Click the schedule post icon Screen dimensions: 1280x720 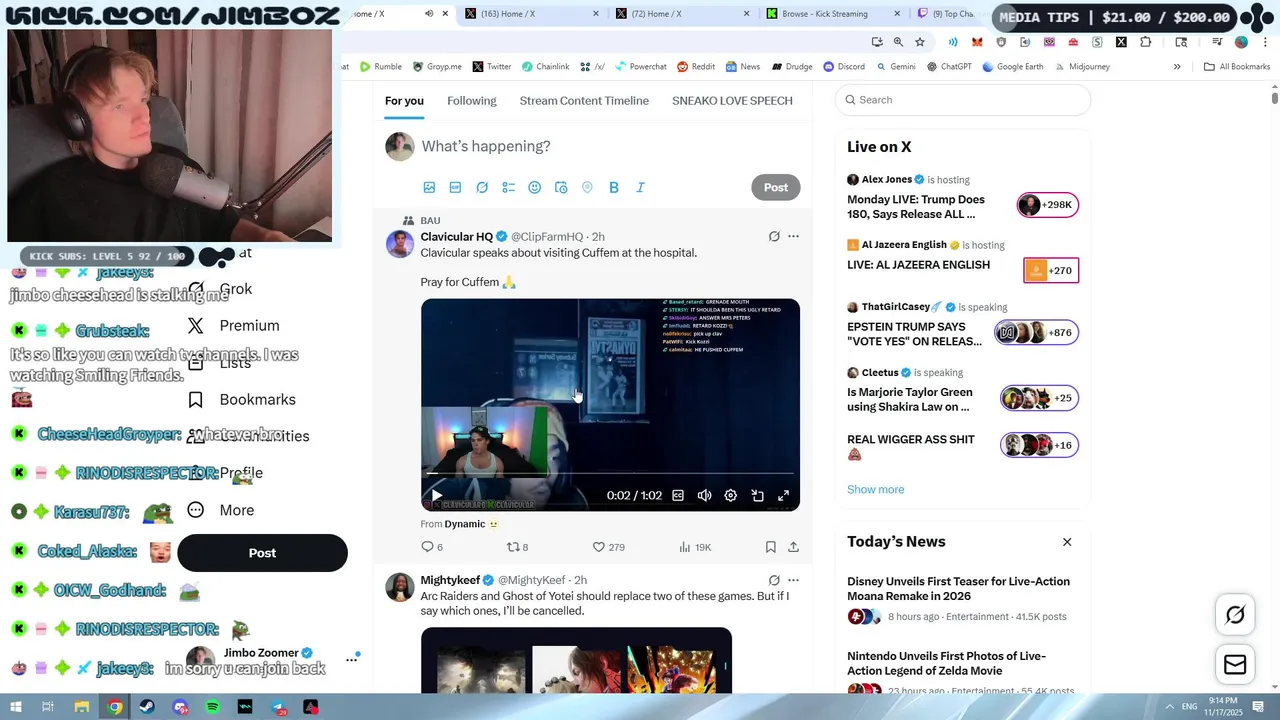click(x=561, y=187)
